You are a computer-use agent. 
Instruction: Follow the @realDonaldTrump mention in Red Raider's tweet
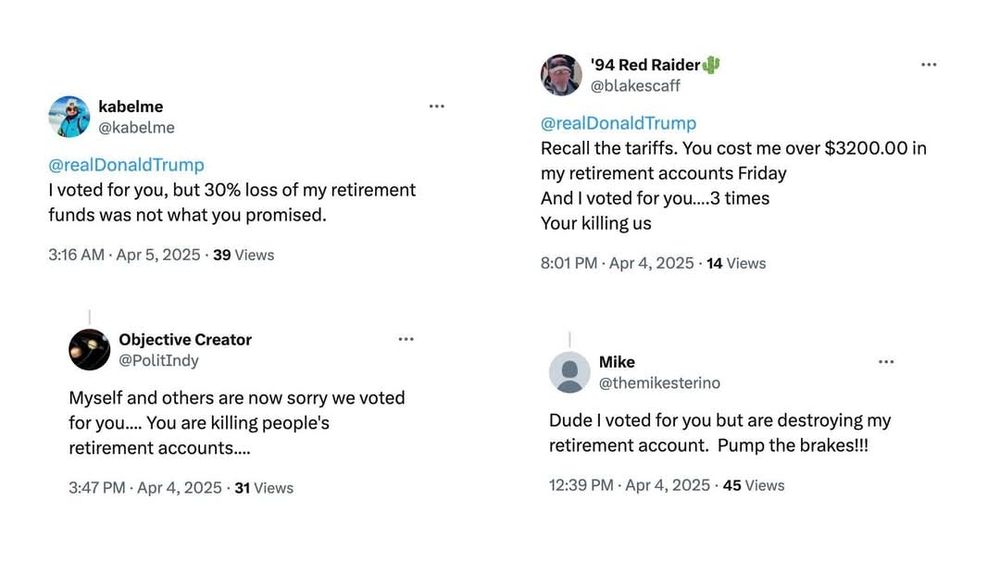click(x=618, y=123)
